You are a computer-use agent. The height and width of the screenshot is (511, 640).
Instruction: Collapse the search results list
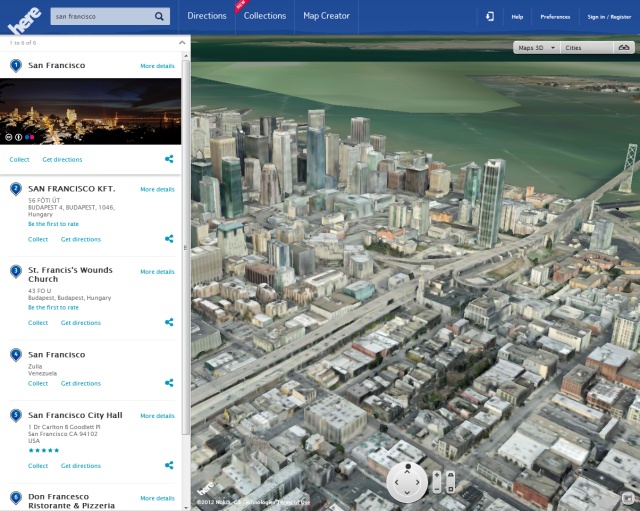182,43
